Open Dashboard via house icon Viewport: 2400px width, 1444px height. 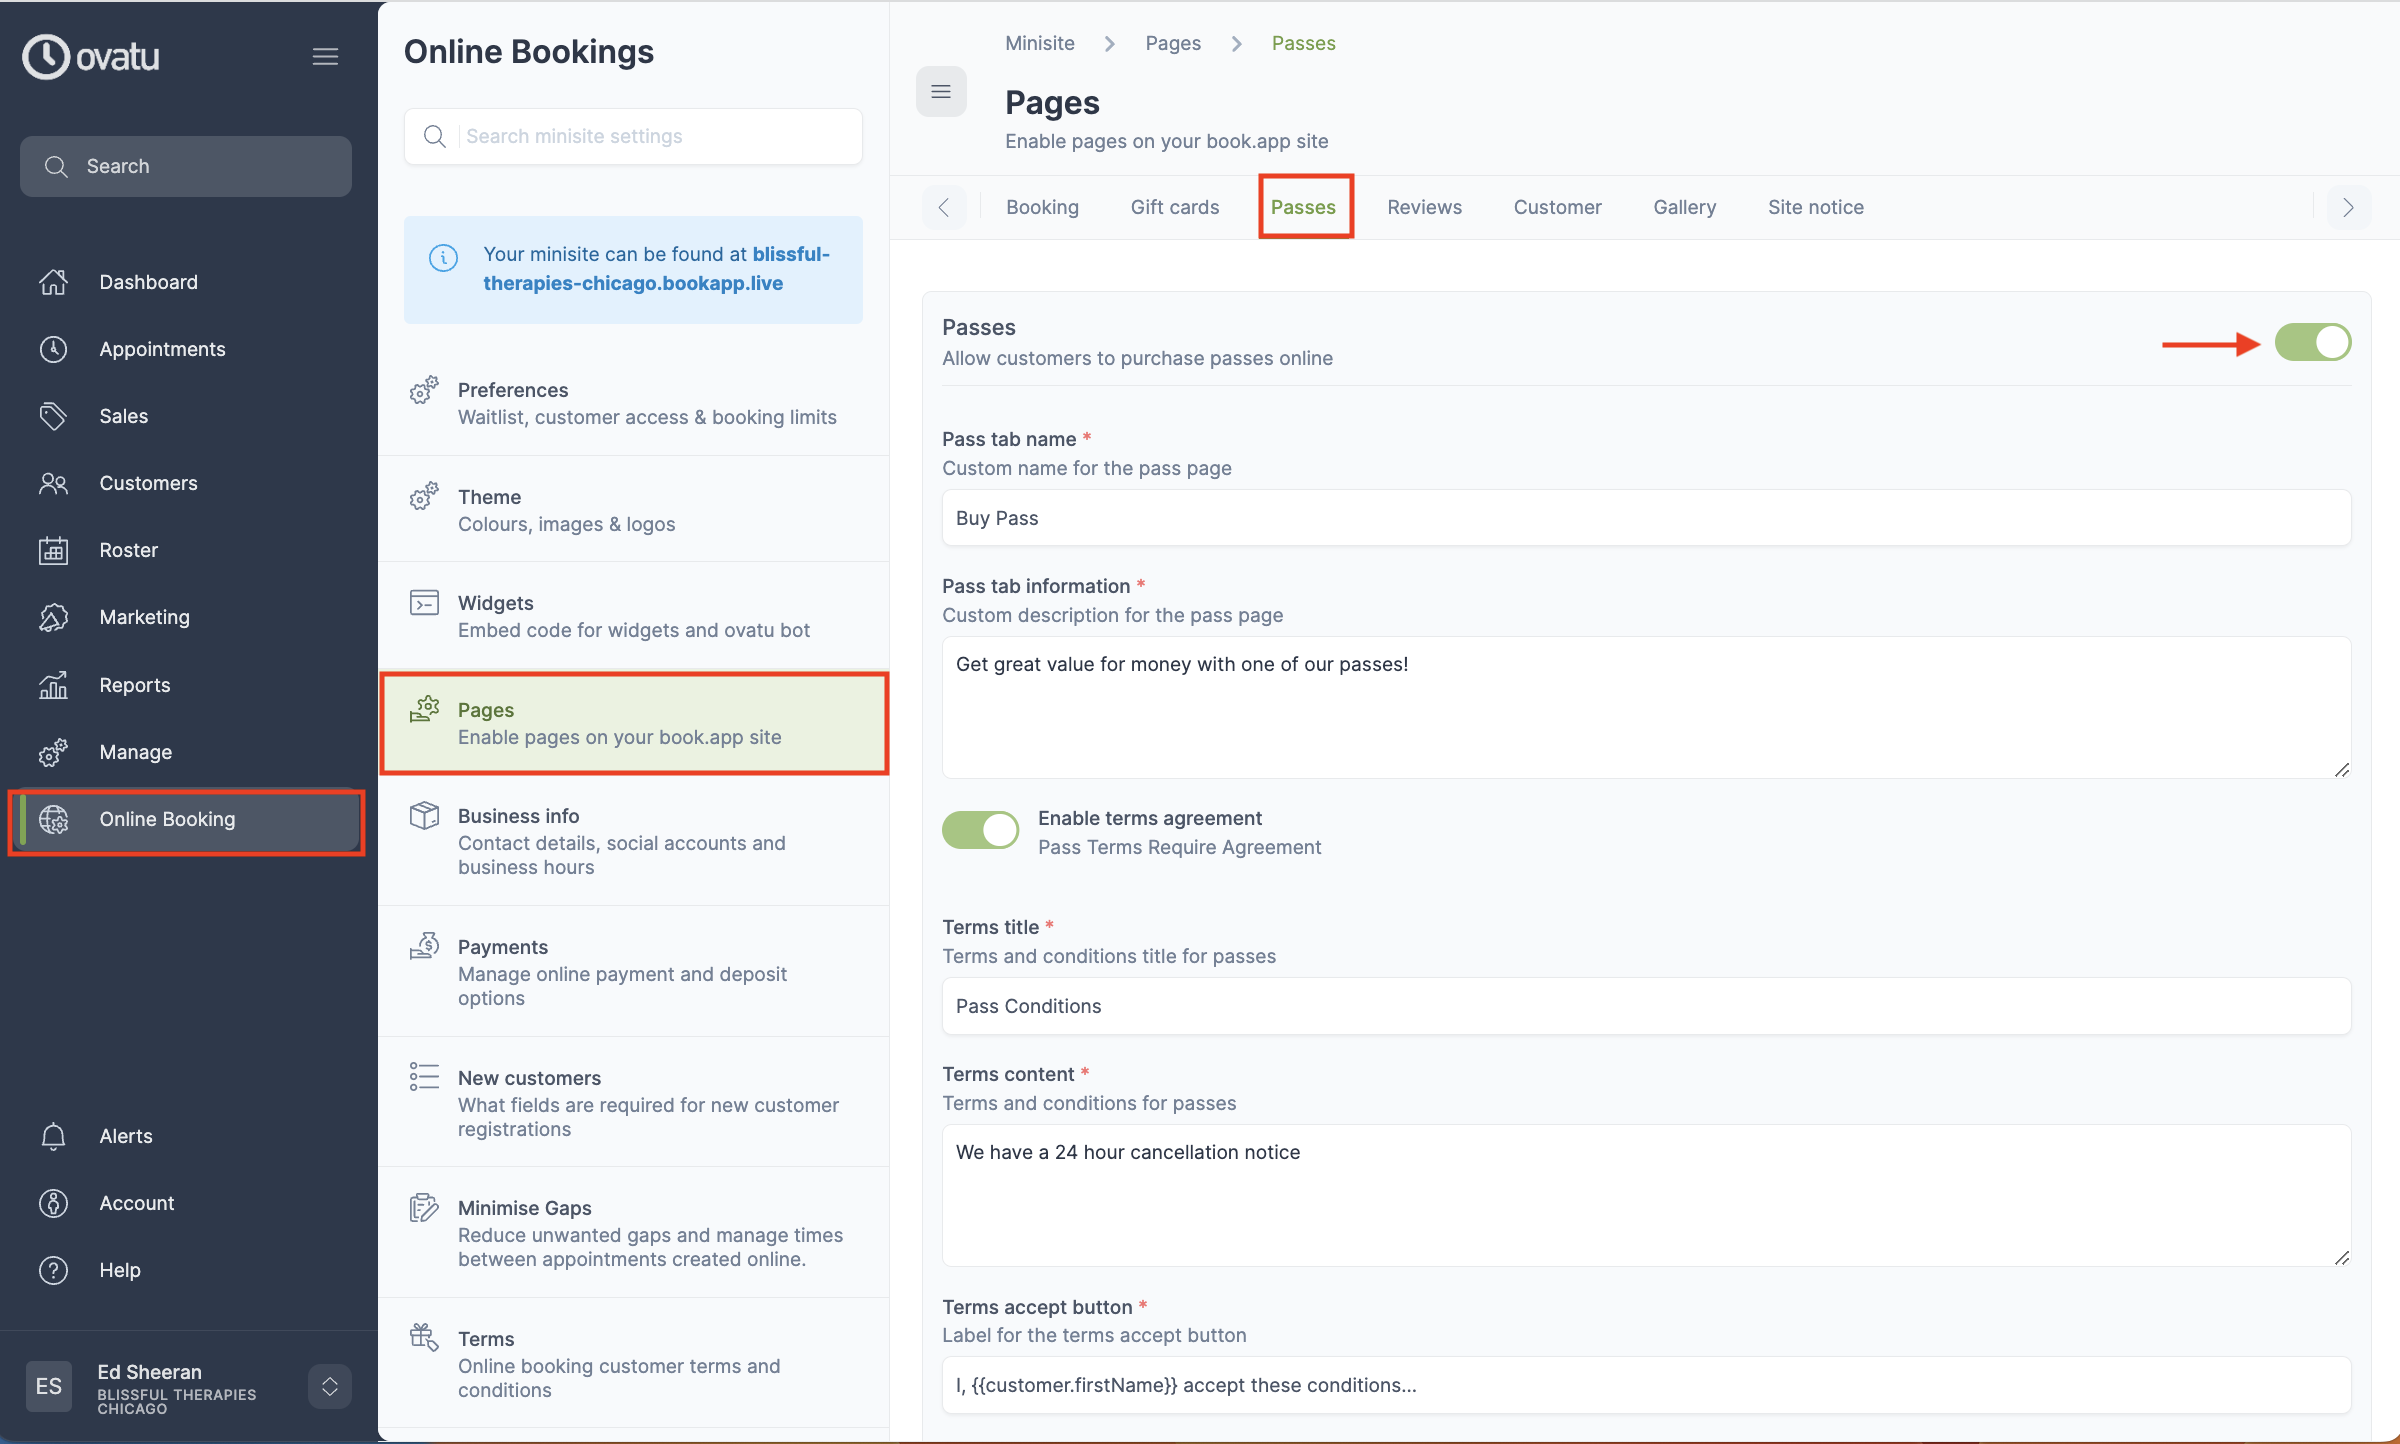(x=53, y=282)
